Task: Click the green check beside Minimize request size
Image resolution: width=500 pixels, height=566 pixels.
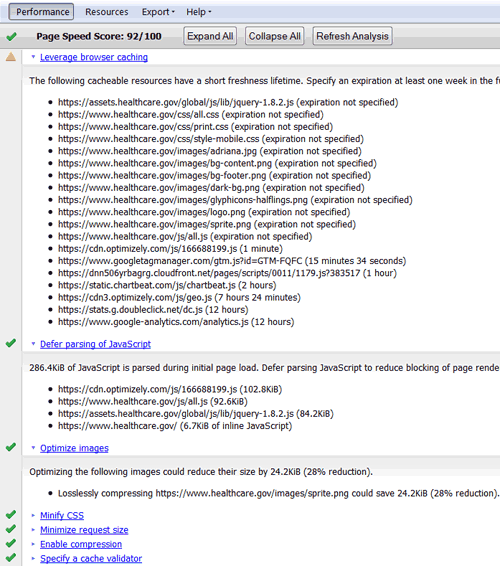Action: click(x=11, y=529)
